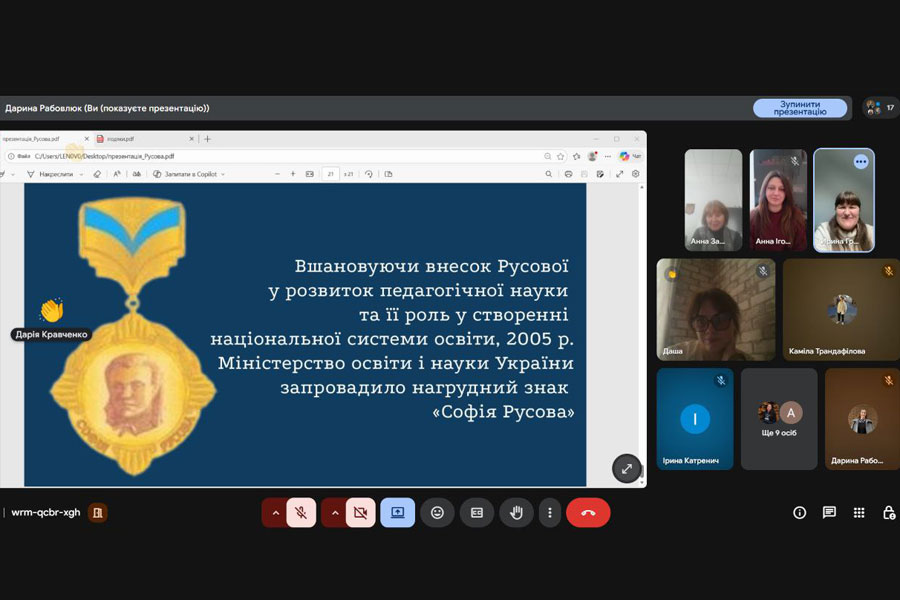The width and height of the screenshot is (900, 600).
Task: Expand video settings chevron beside camera
Action: click(335, 512)
